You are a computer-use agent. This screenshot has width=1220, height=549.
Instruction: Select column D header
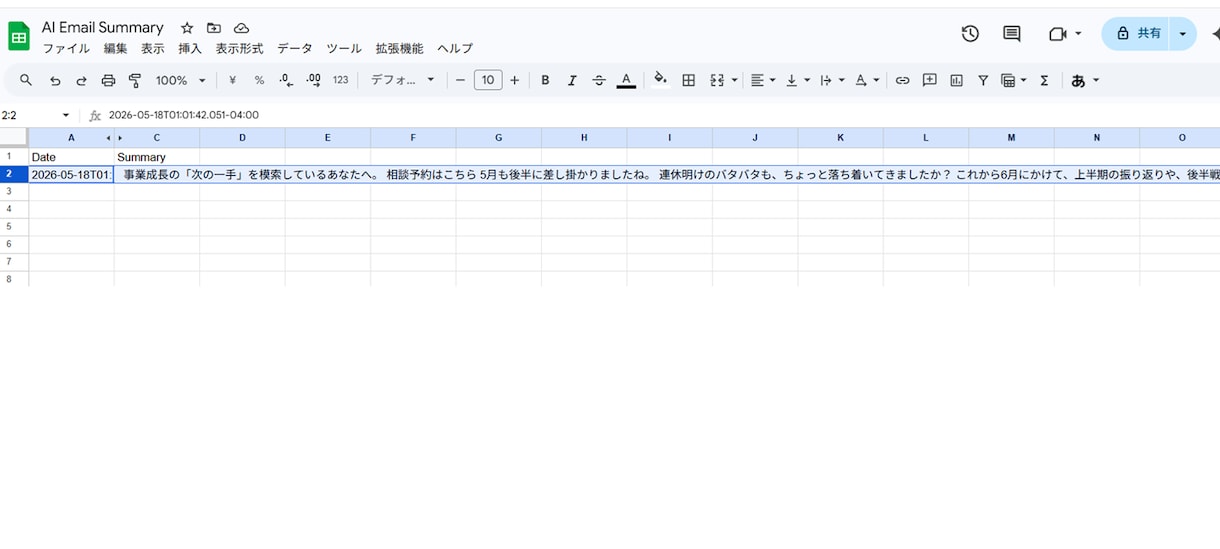pos(242,137)
